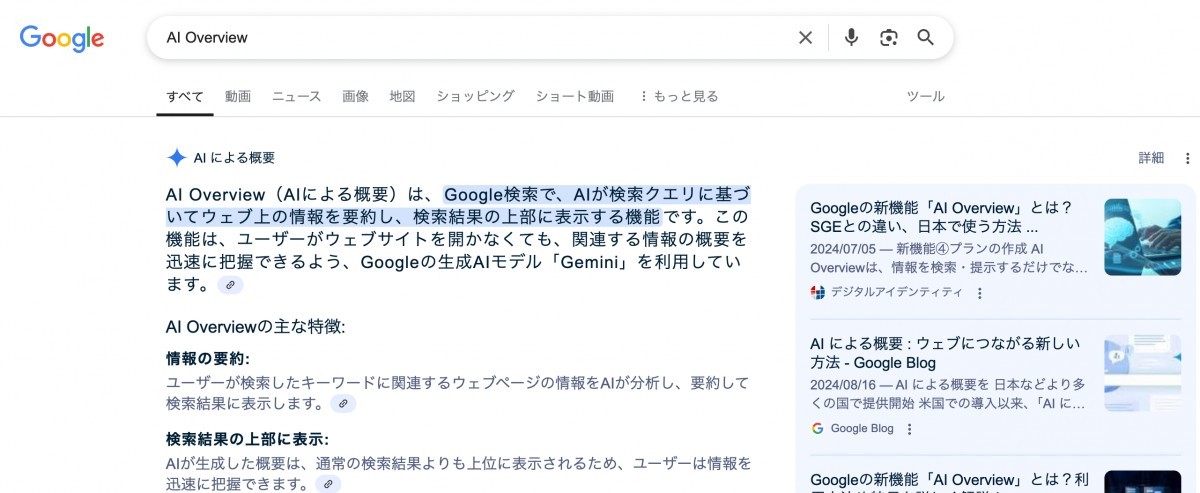Click source link icon under 検索結果の上部に表示
The image size is (1200, 493).
tap(328, 484)
